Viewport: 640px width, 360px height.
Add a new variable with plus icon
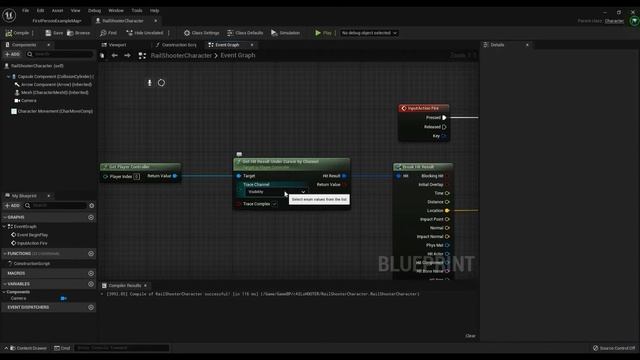tap(91, 284)
